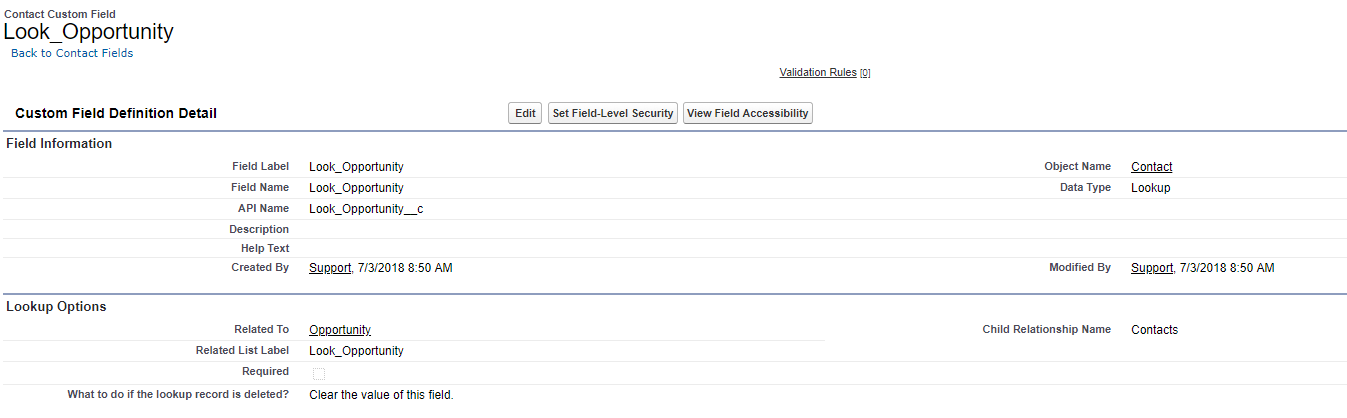
Task: Click Support link in Modified By row
Action: pos(1151,268)
